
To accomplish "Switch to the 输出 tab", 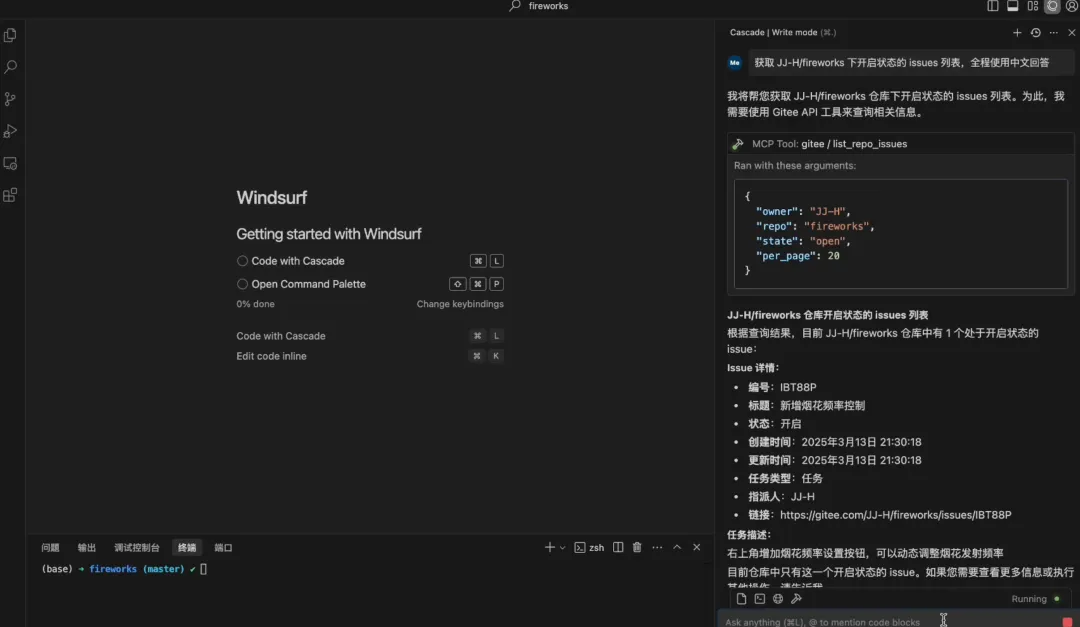I will tap(87, 548).
